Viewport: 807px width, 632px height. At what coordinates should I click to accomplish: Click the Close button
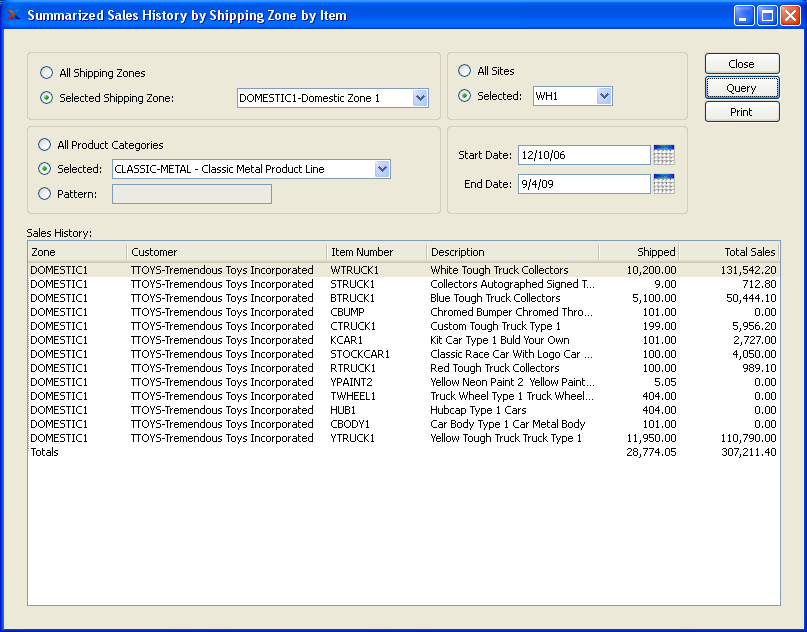[741, 64]
